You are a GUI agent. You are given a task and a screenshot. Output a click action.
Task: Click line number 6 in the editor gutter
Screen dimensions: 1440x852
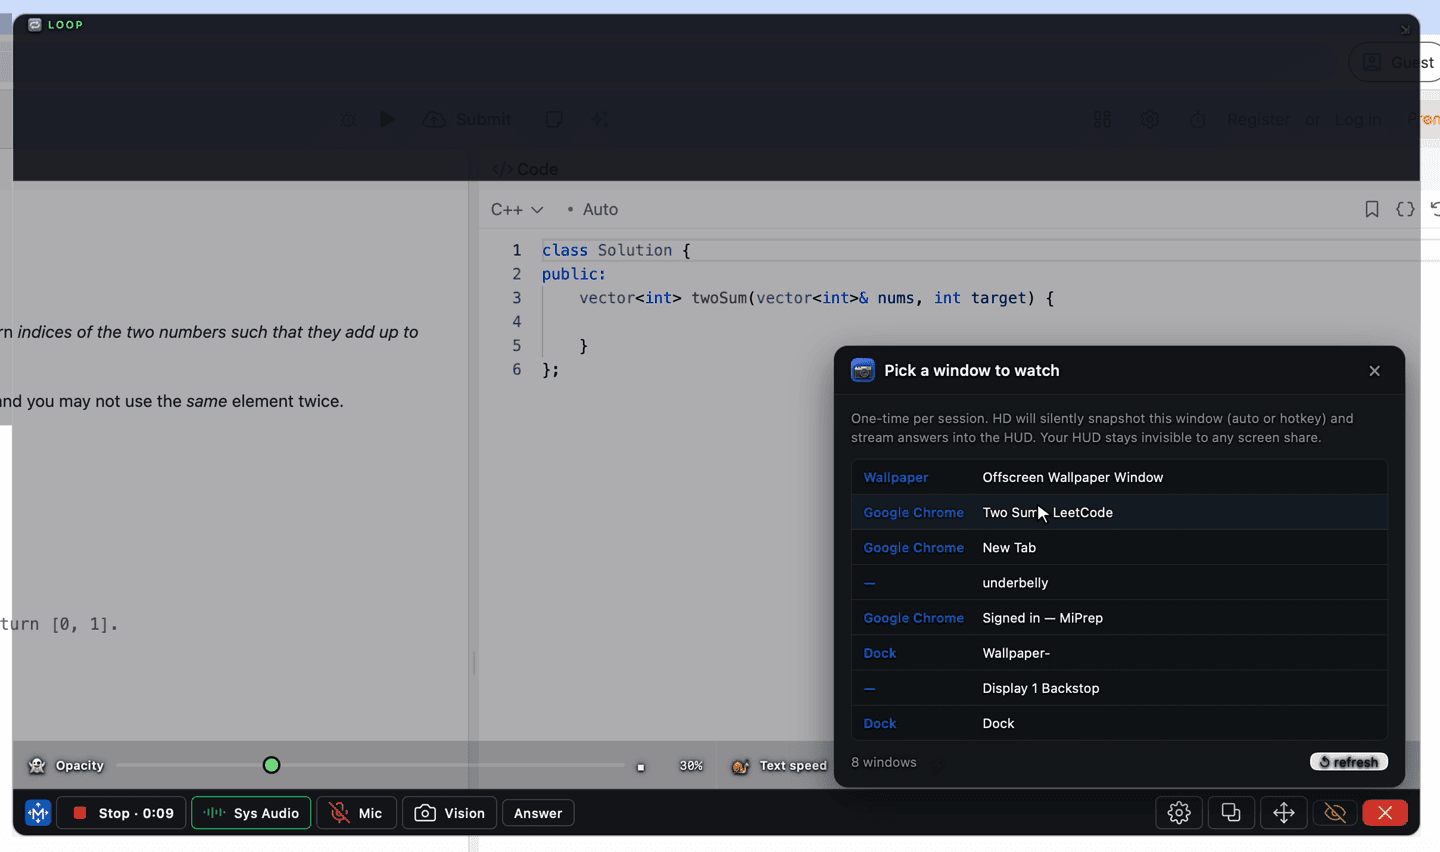pos(517,369)
